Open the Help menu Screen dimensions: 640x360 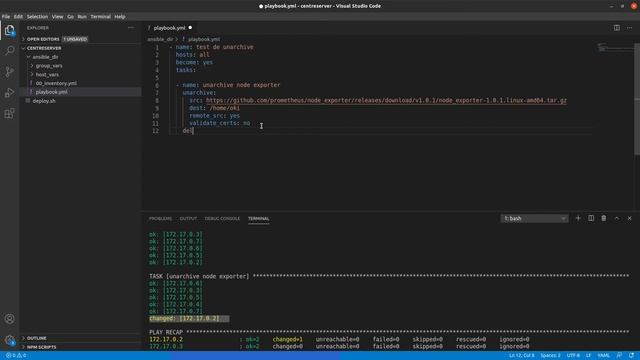click(120, 17)
